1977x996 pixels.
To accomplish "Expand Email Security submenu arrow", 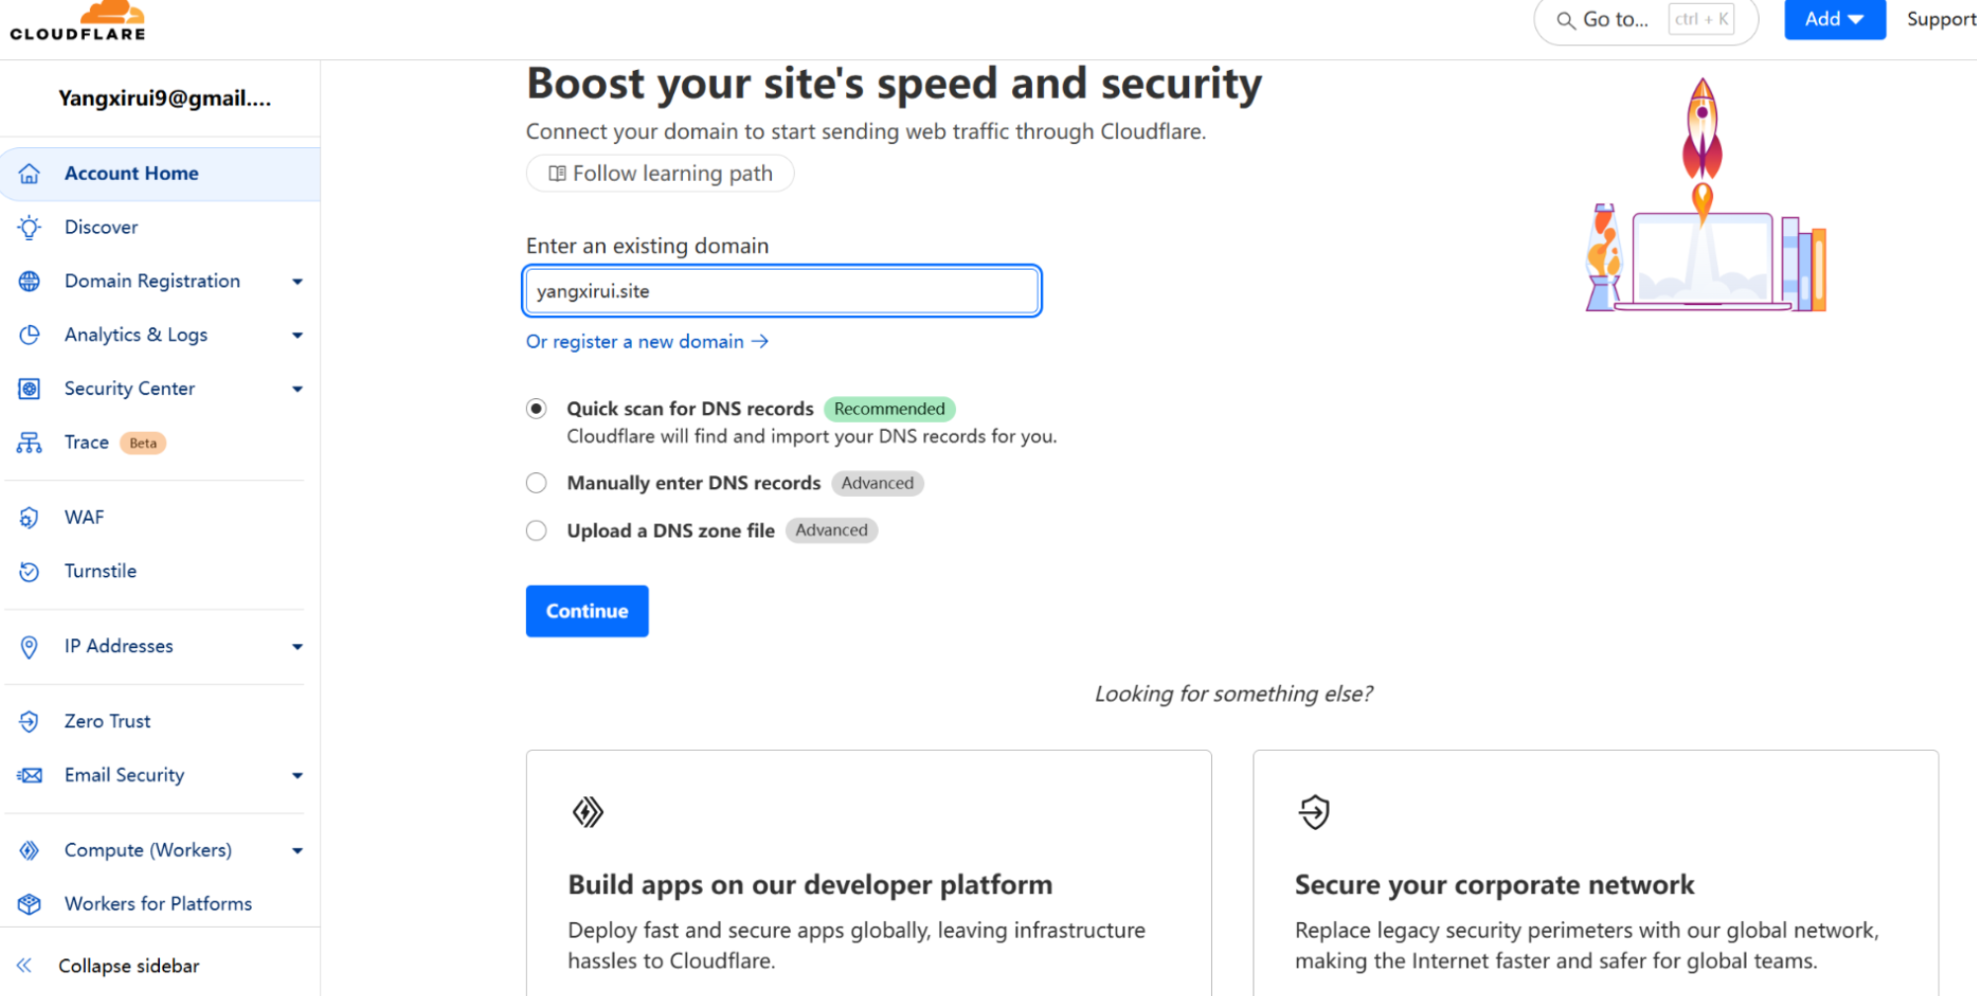I will pyautogui.click(x=297, y=776).
